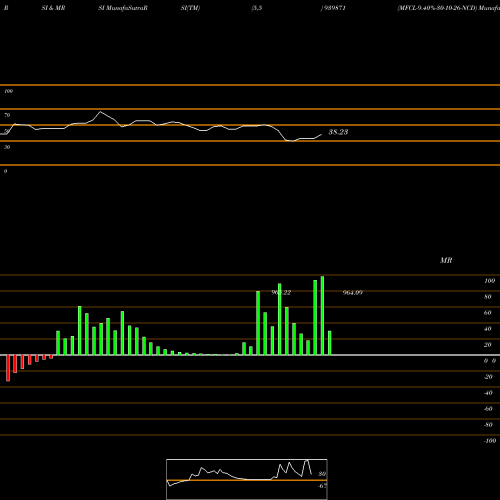Click the MR axis label '40'
The image size is (500, 500).
pyautogui.click(x=488, y=329)
